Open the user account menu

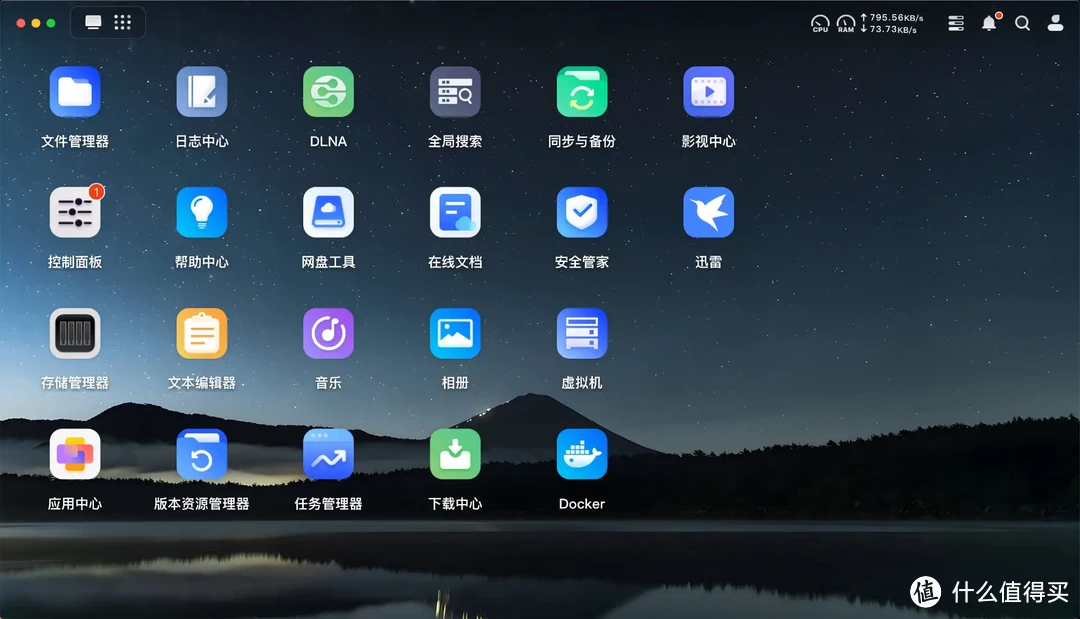pyautogui.click(x=1055, y=23)
